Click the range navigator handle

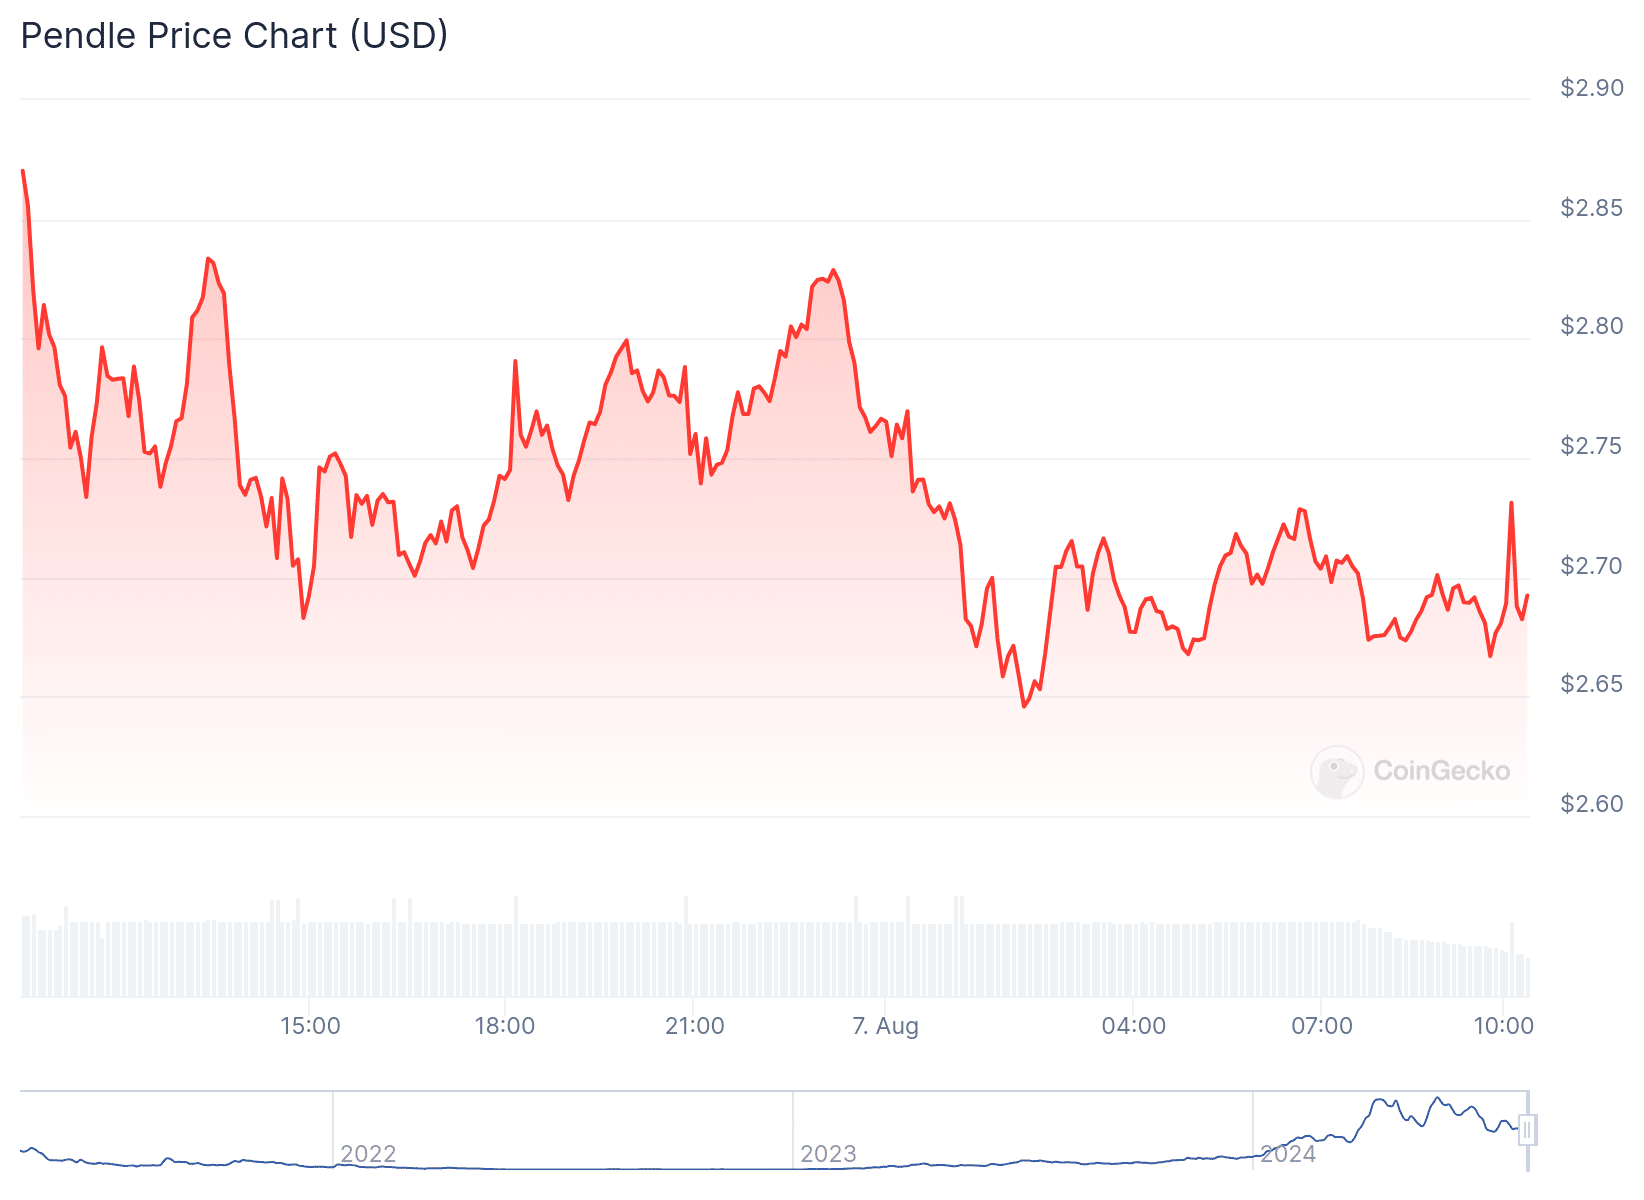1527,1130
